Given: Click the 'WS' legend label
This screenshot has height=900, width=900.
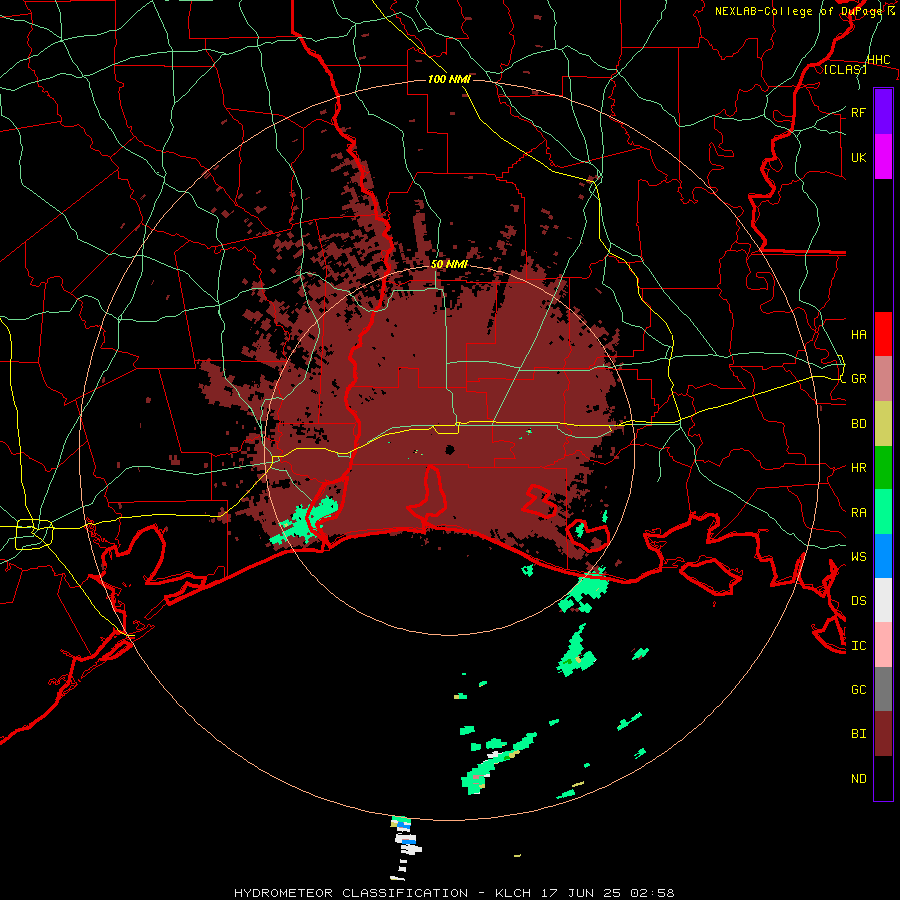Looking at the screenshot, I should click(x=859, y=557).
